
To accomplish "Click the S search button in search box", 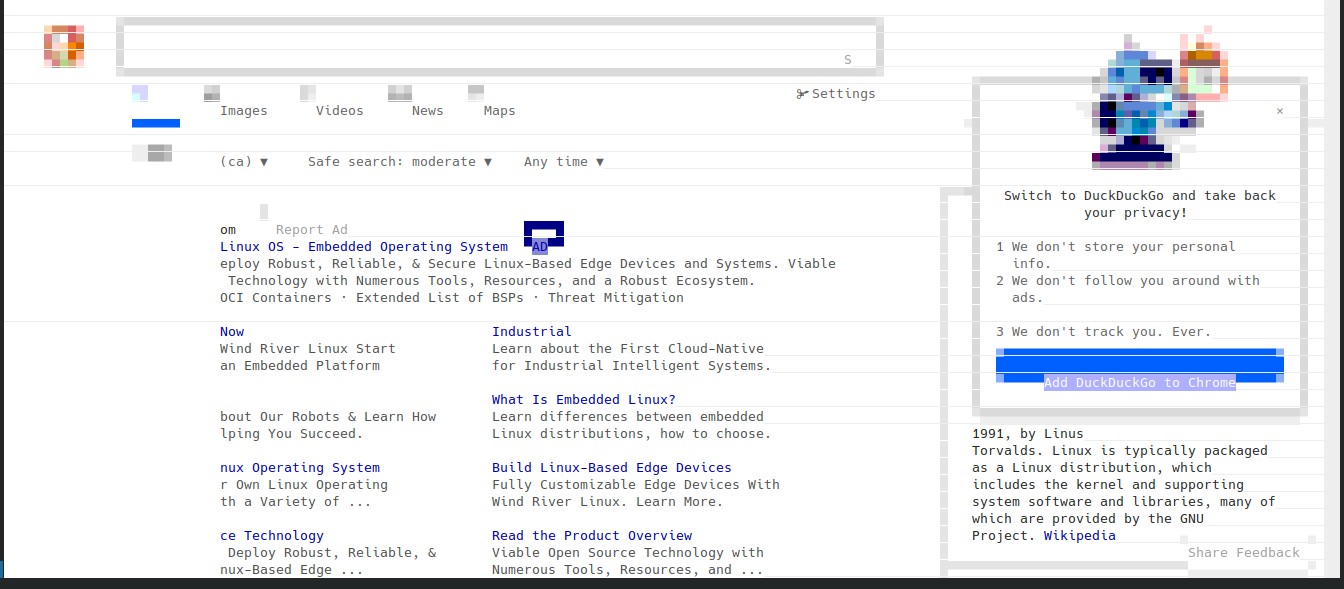I will point(847,60).
